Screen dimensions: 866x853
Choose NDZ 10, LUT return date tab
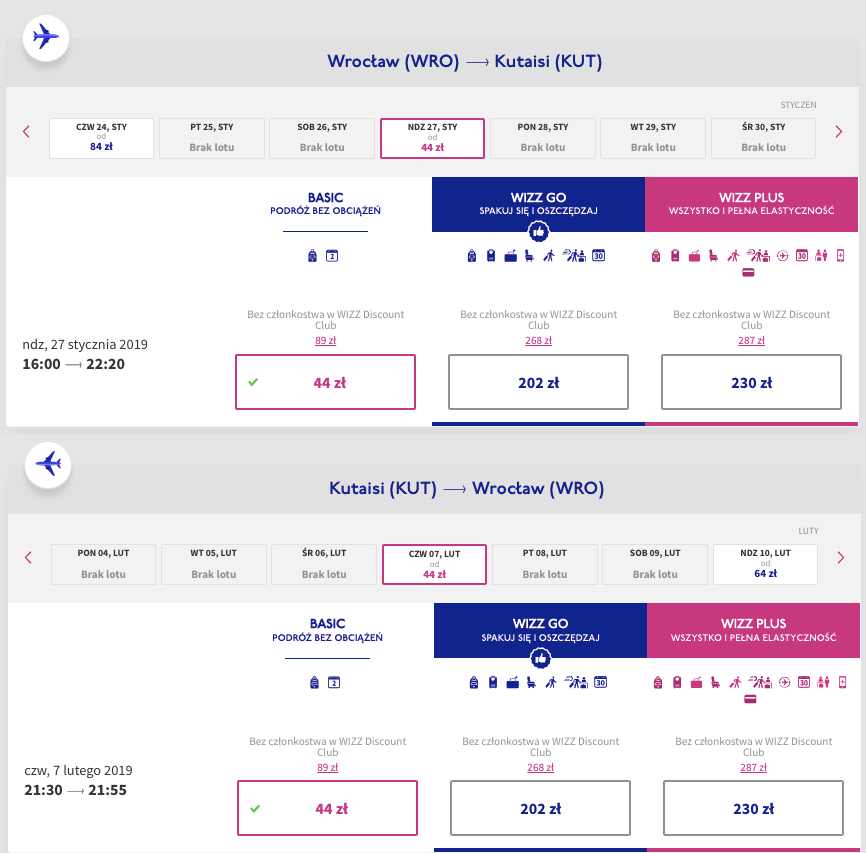click(765, 564)
